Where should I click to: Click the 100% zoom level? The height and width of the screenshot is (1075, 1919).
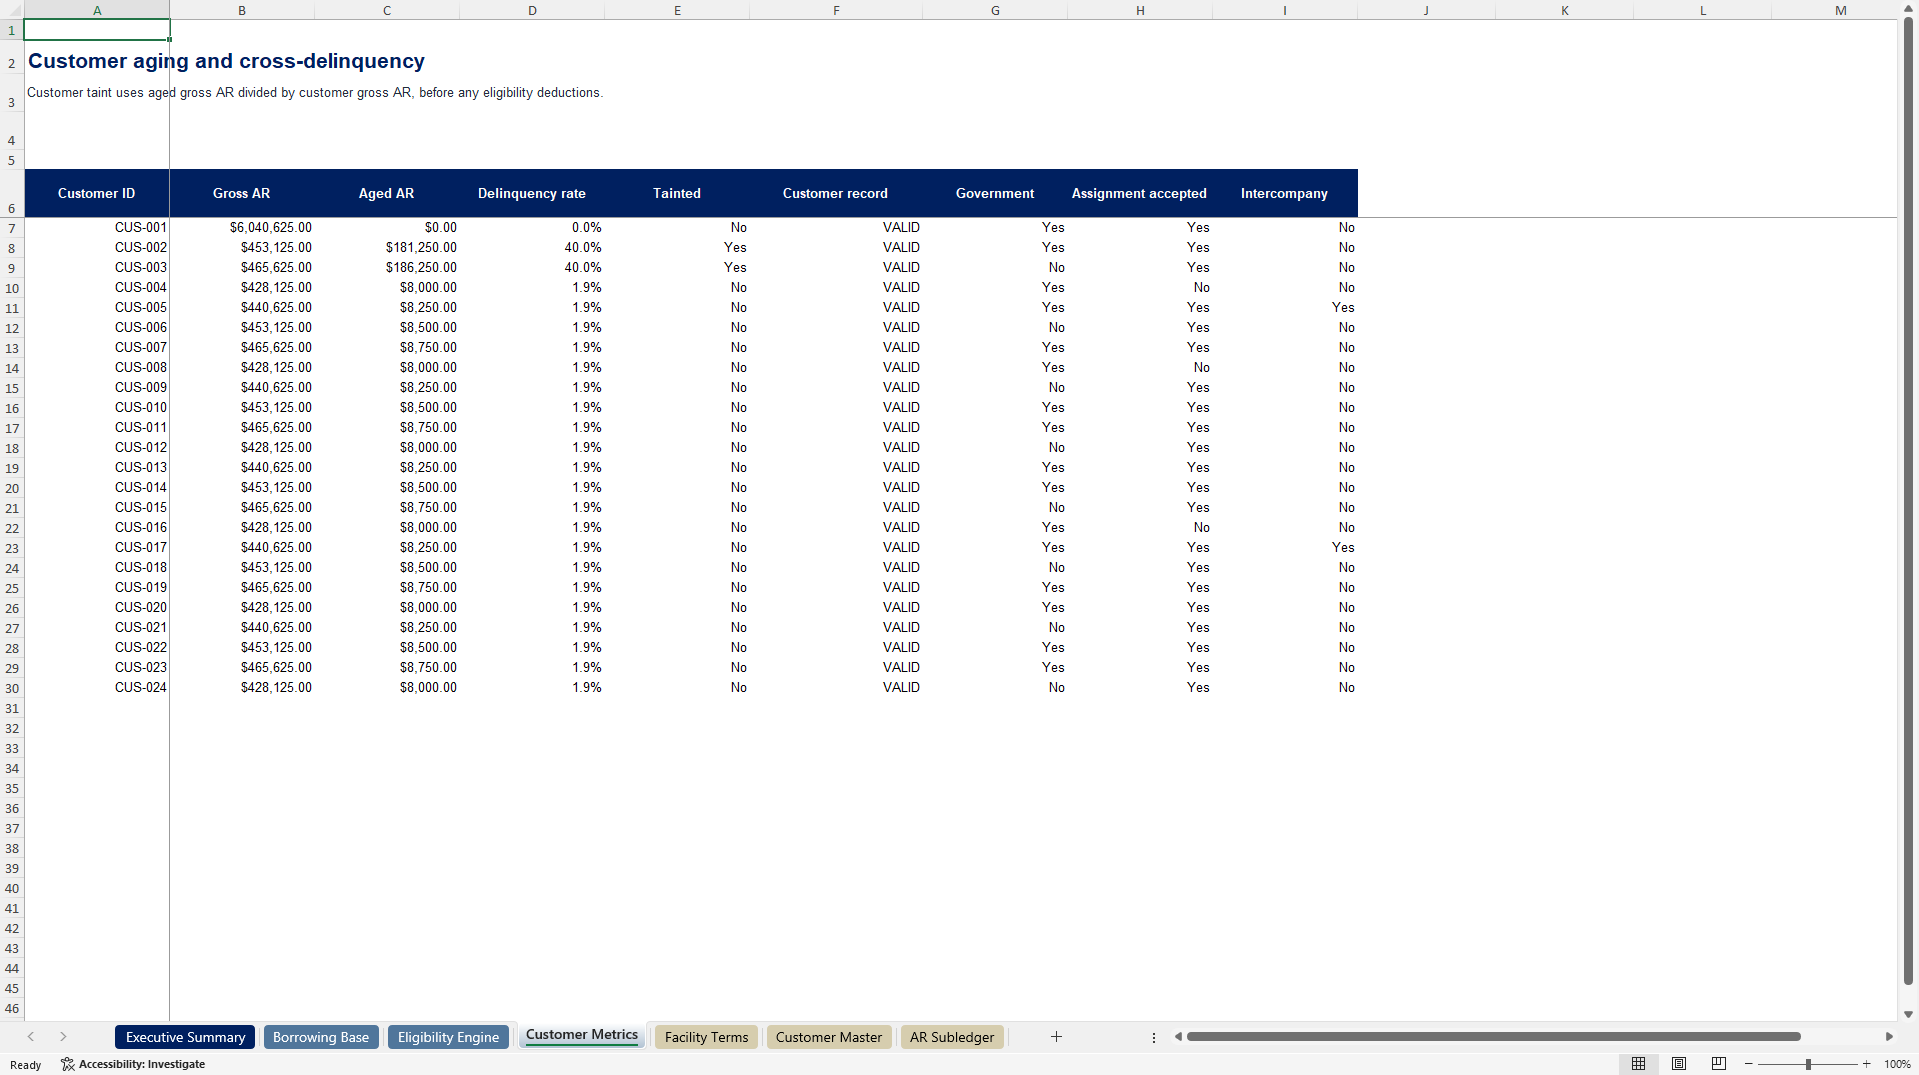click(1897, 1064)
